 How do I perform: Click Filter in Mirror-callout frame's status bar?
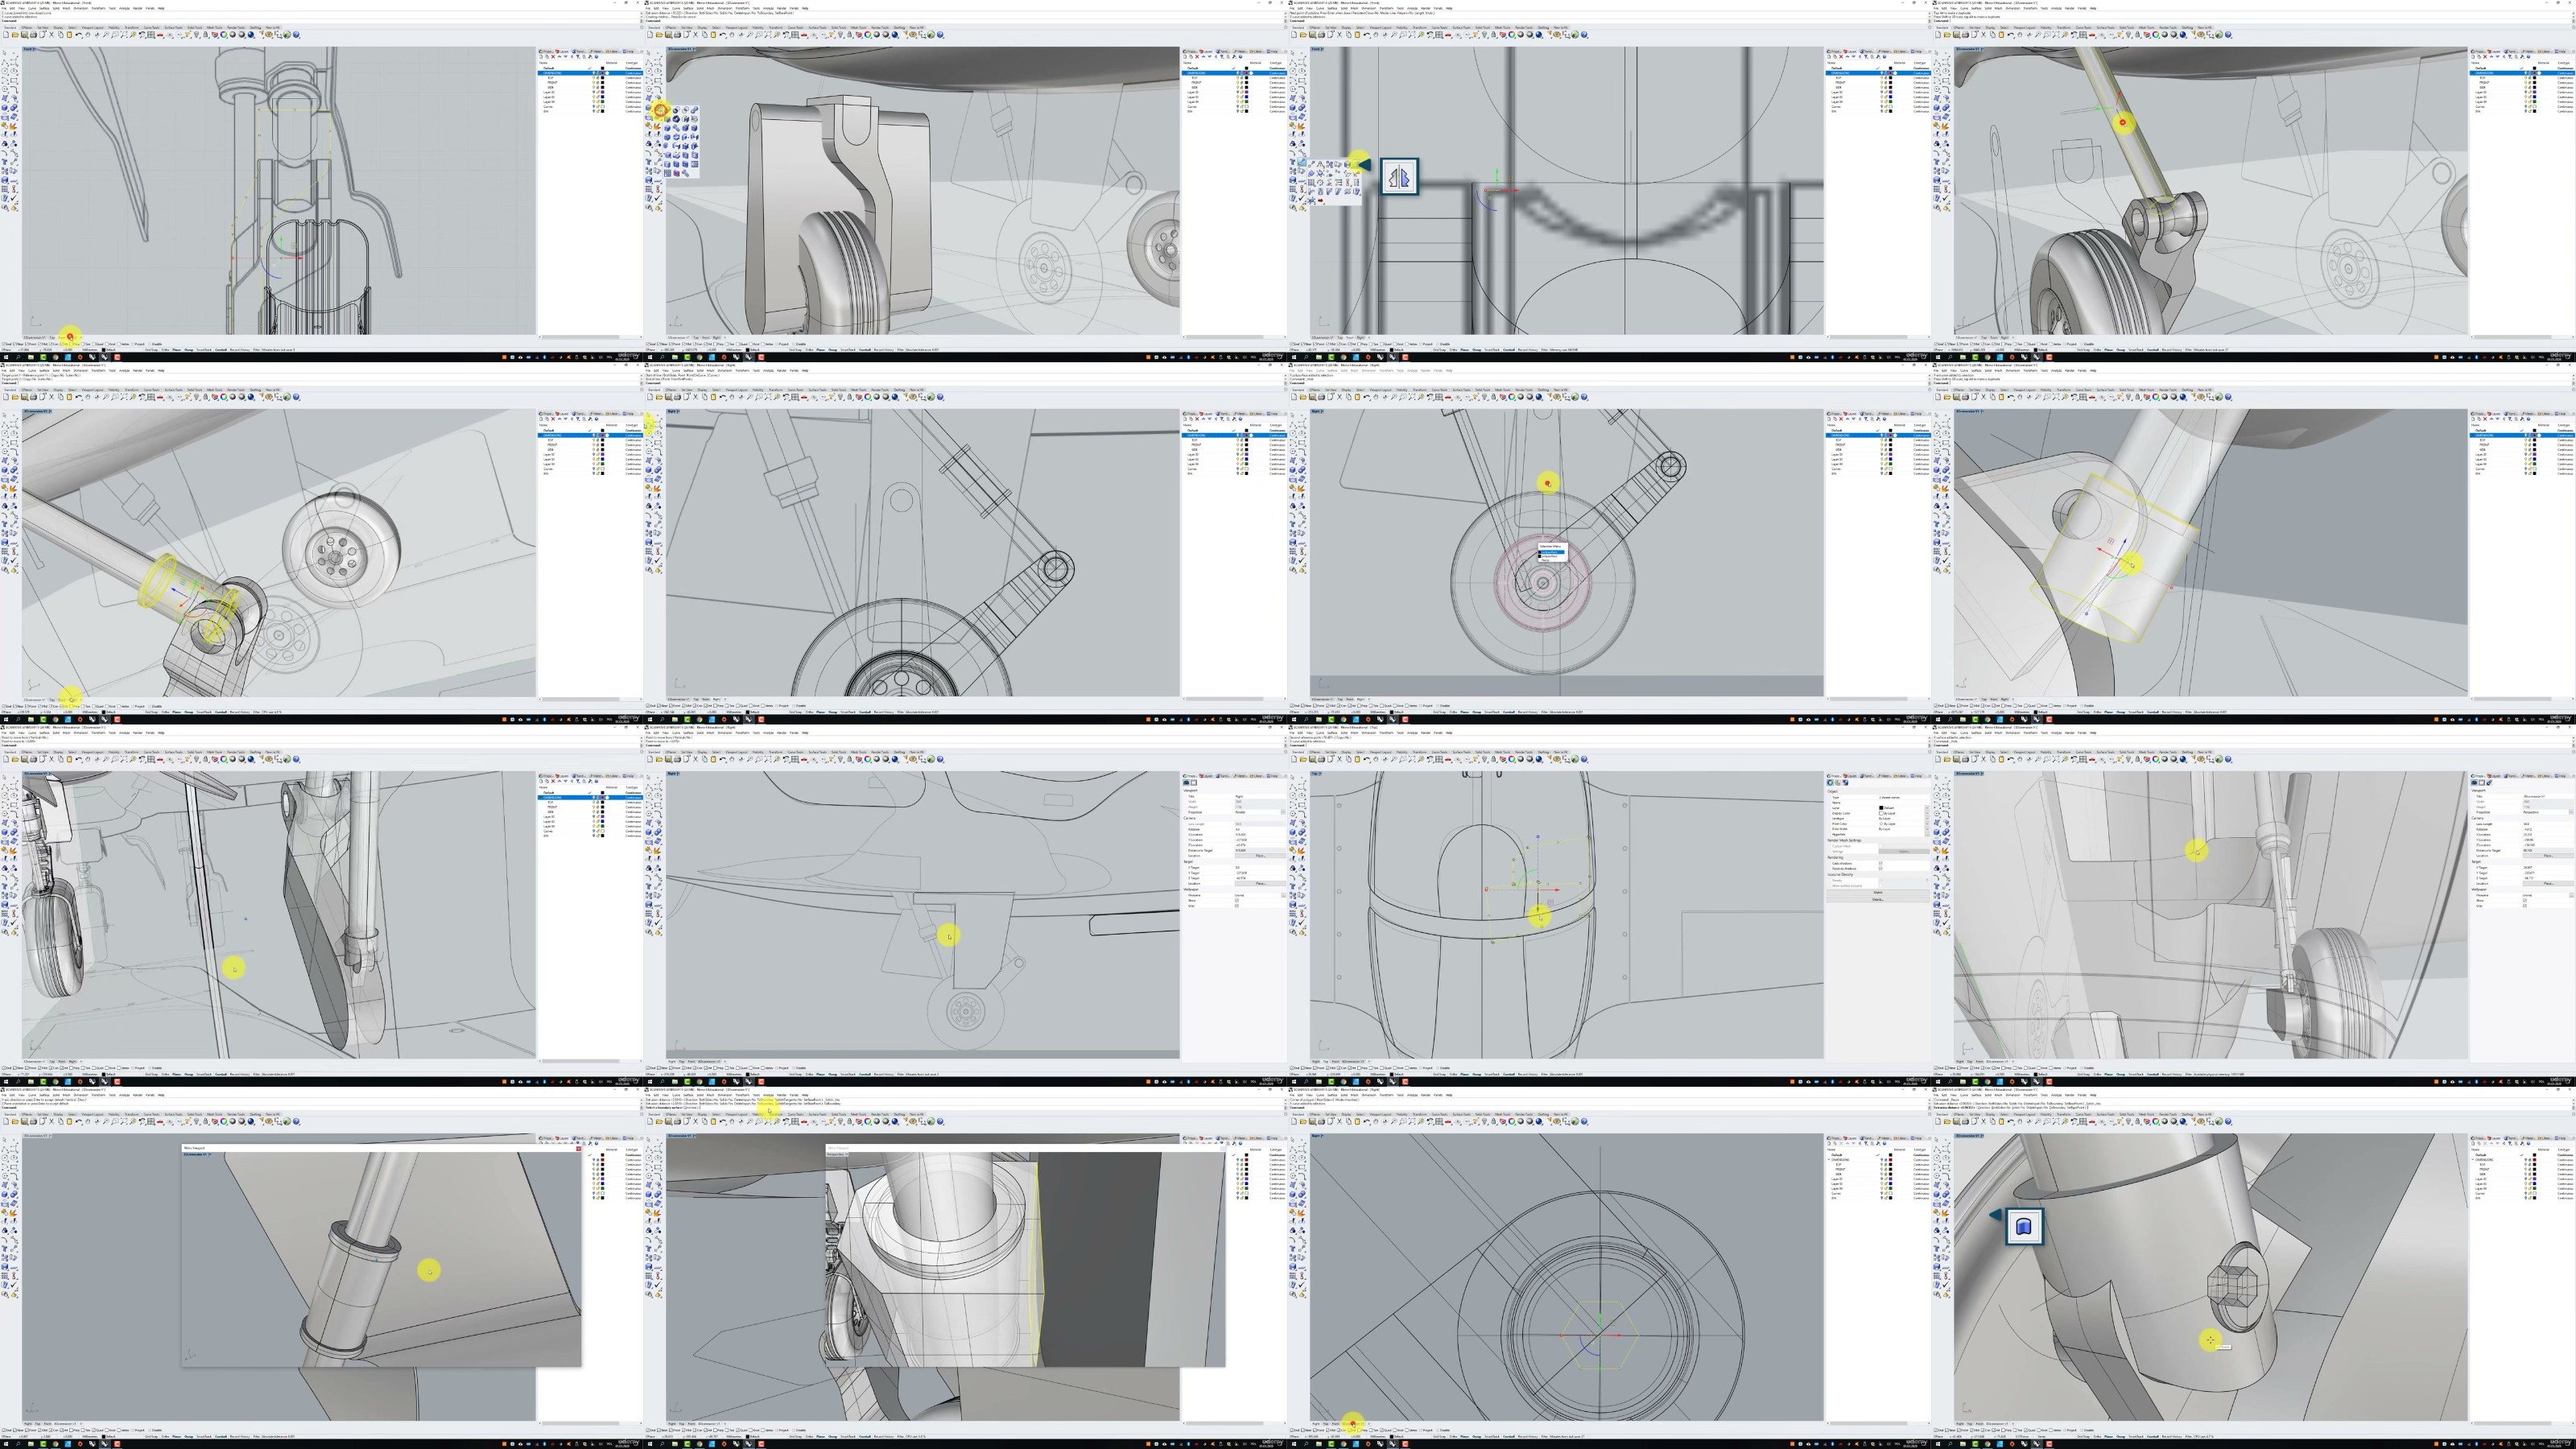pos(1545,350)
